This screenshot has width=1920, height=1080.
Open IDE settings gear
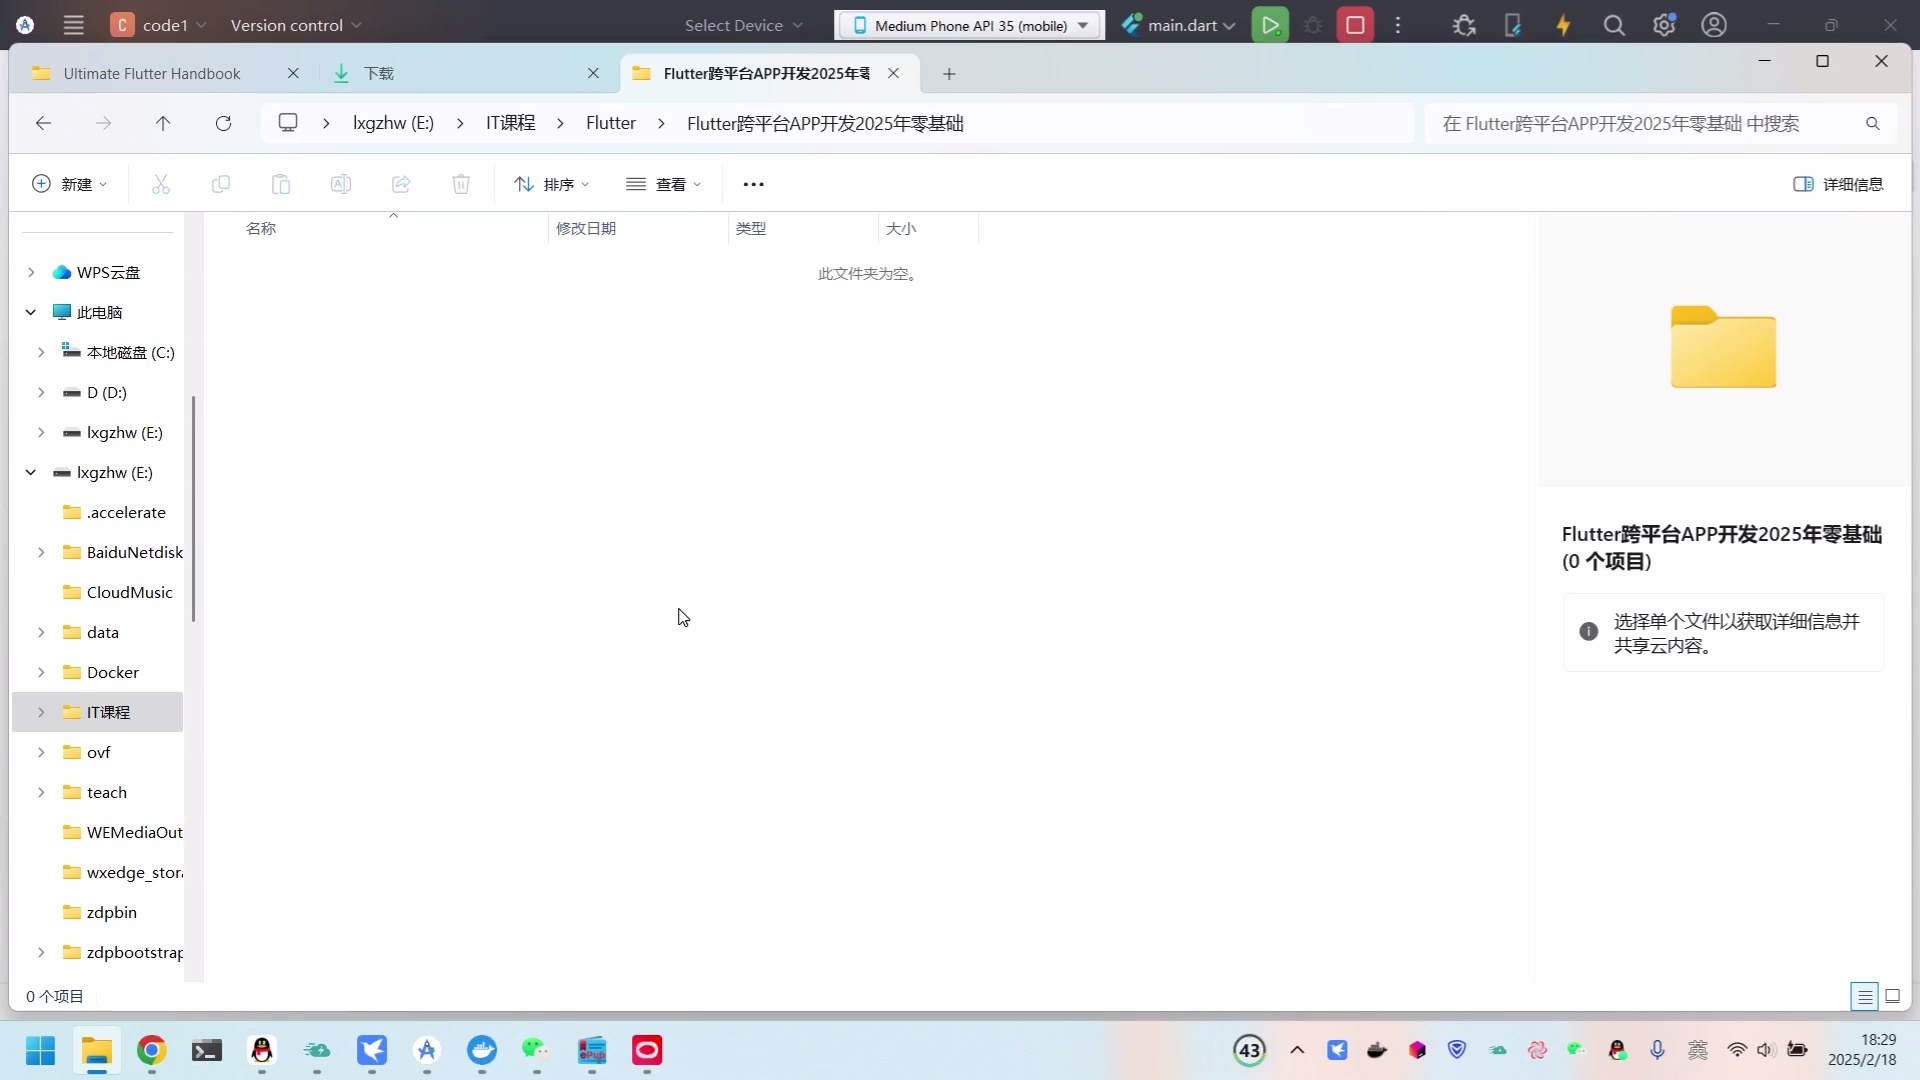pos(1664,24)
